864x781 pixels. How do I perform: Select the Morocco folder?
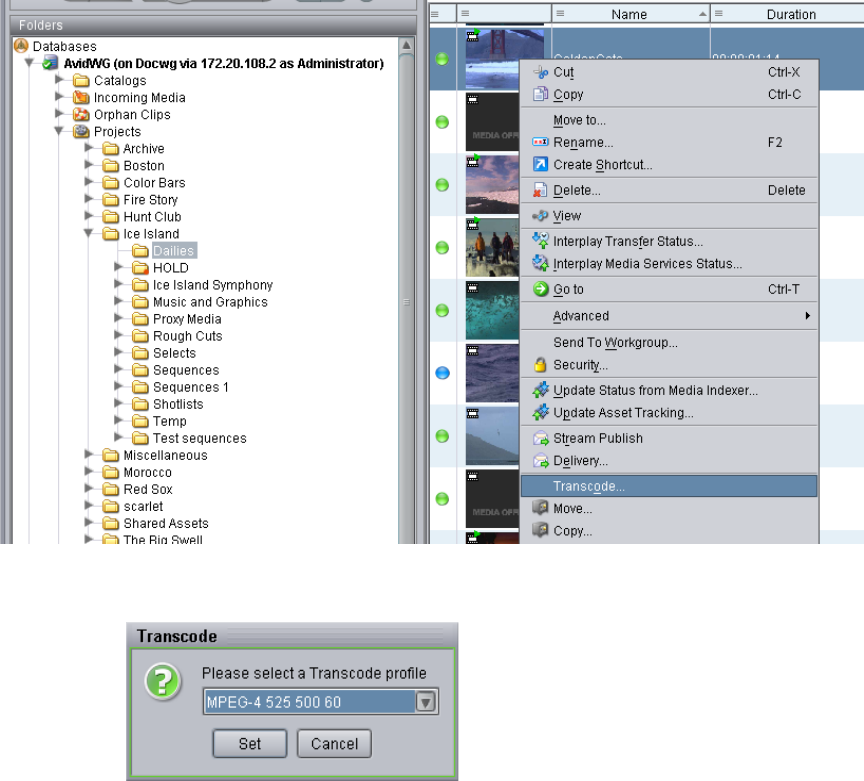(147, 472)
